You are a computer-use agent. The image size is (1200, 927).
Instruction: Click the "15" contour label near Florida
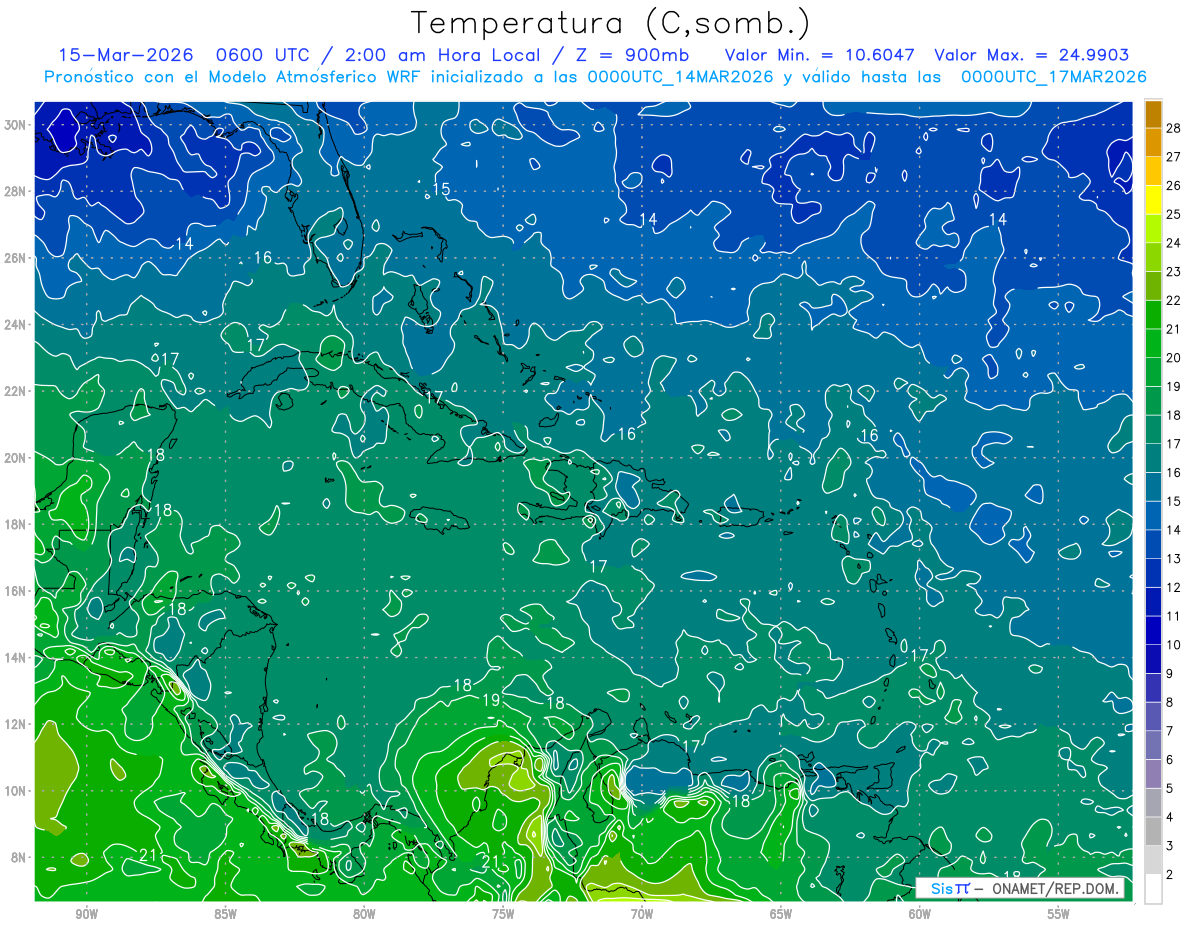(441, 189)
